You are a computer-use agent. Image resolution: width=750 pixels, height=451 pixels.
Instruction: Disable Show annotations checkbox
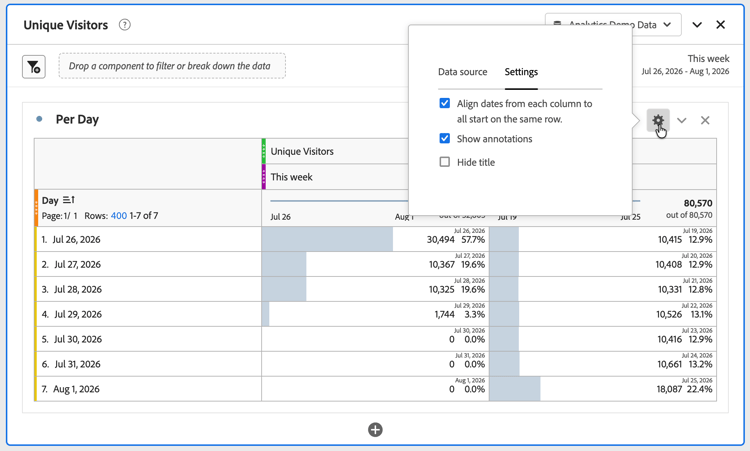pyautogui.click(x=444, y=138)
